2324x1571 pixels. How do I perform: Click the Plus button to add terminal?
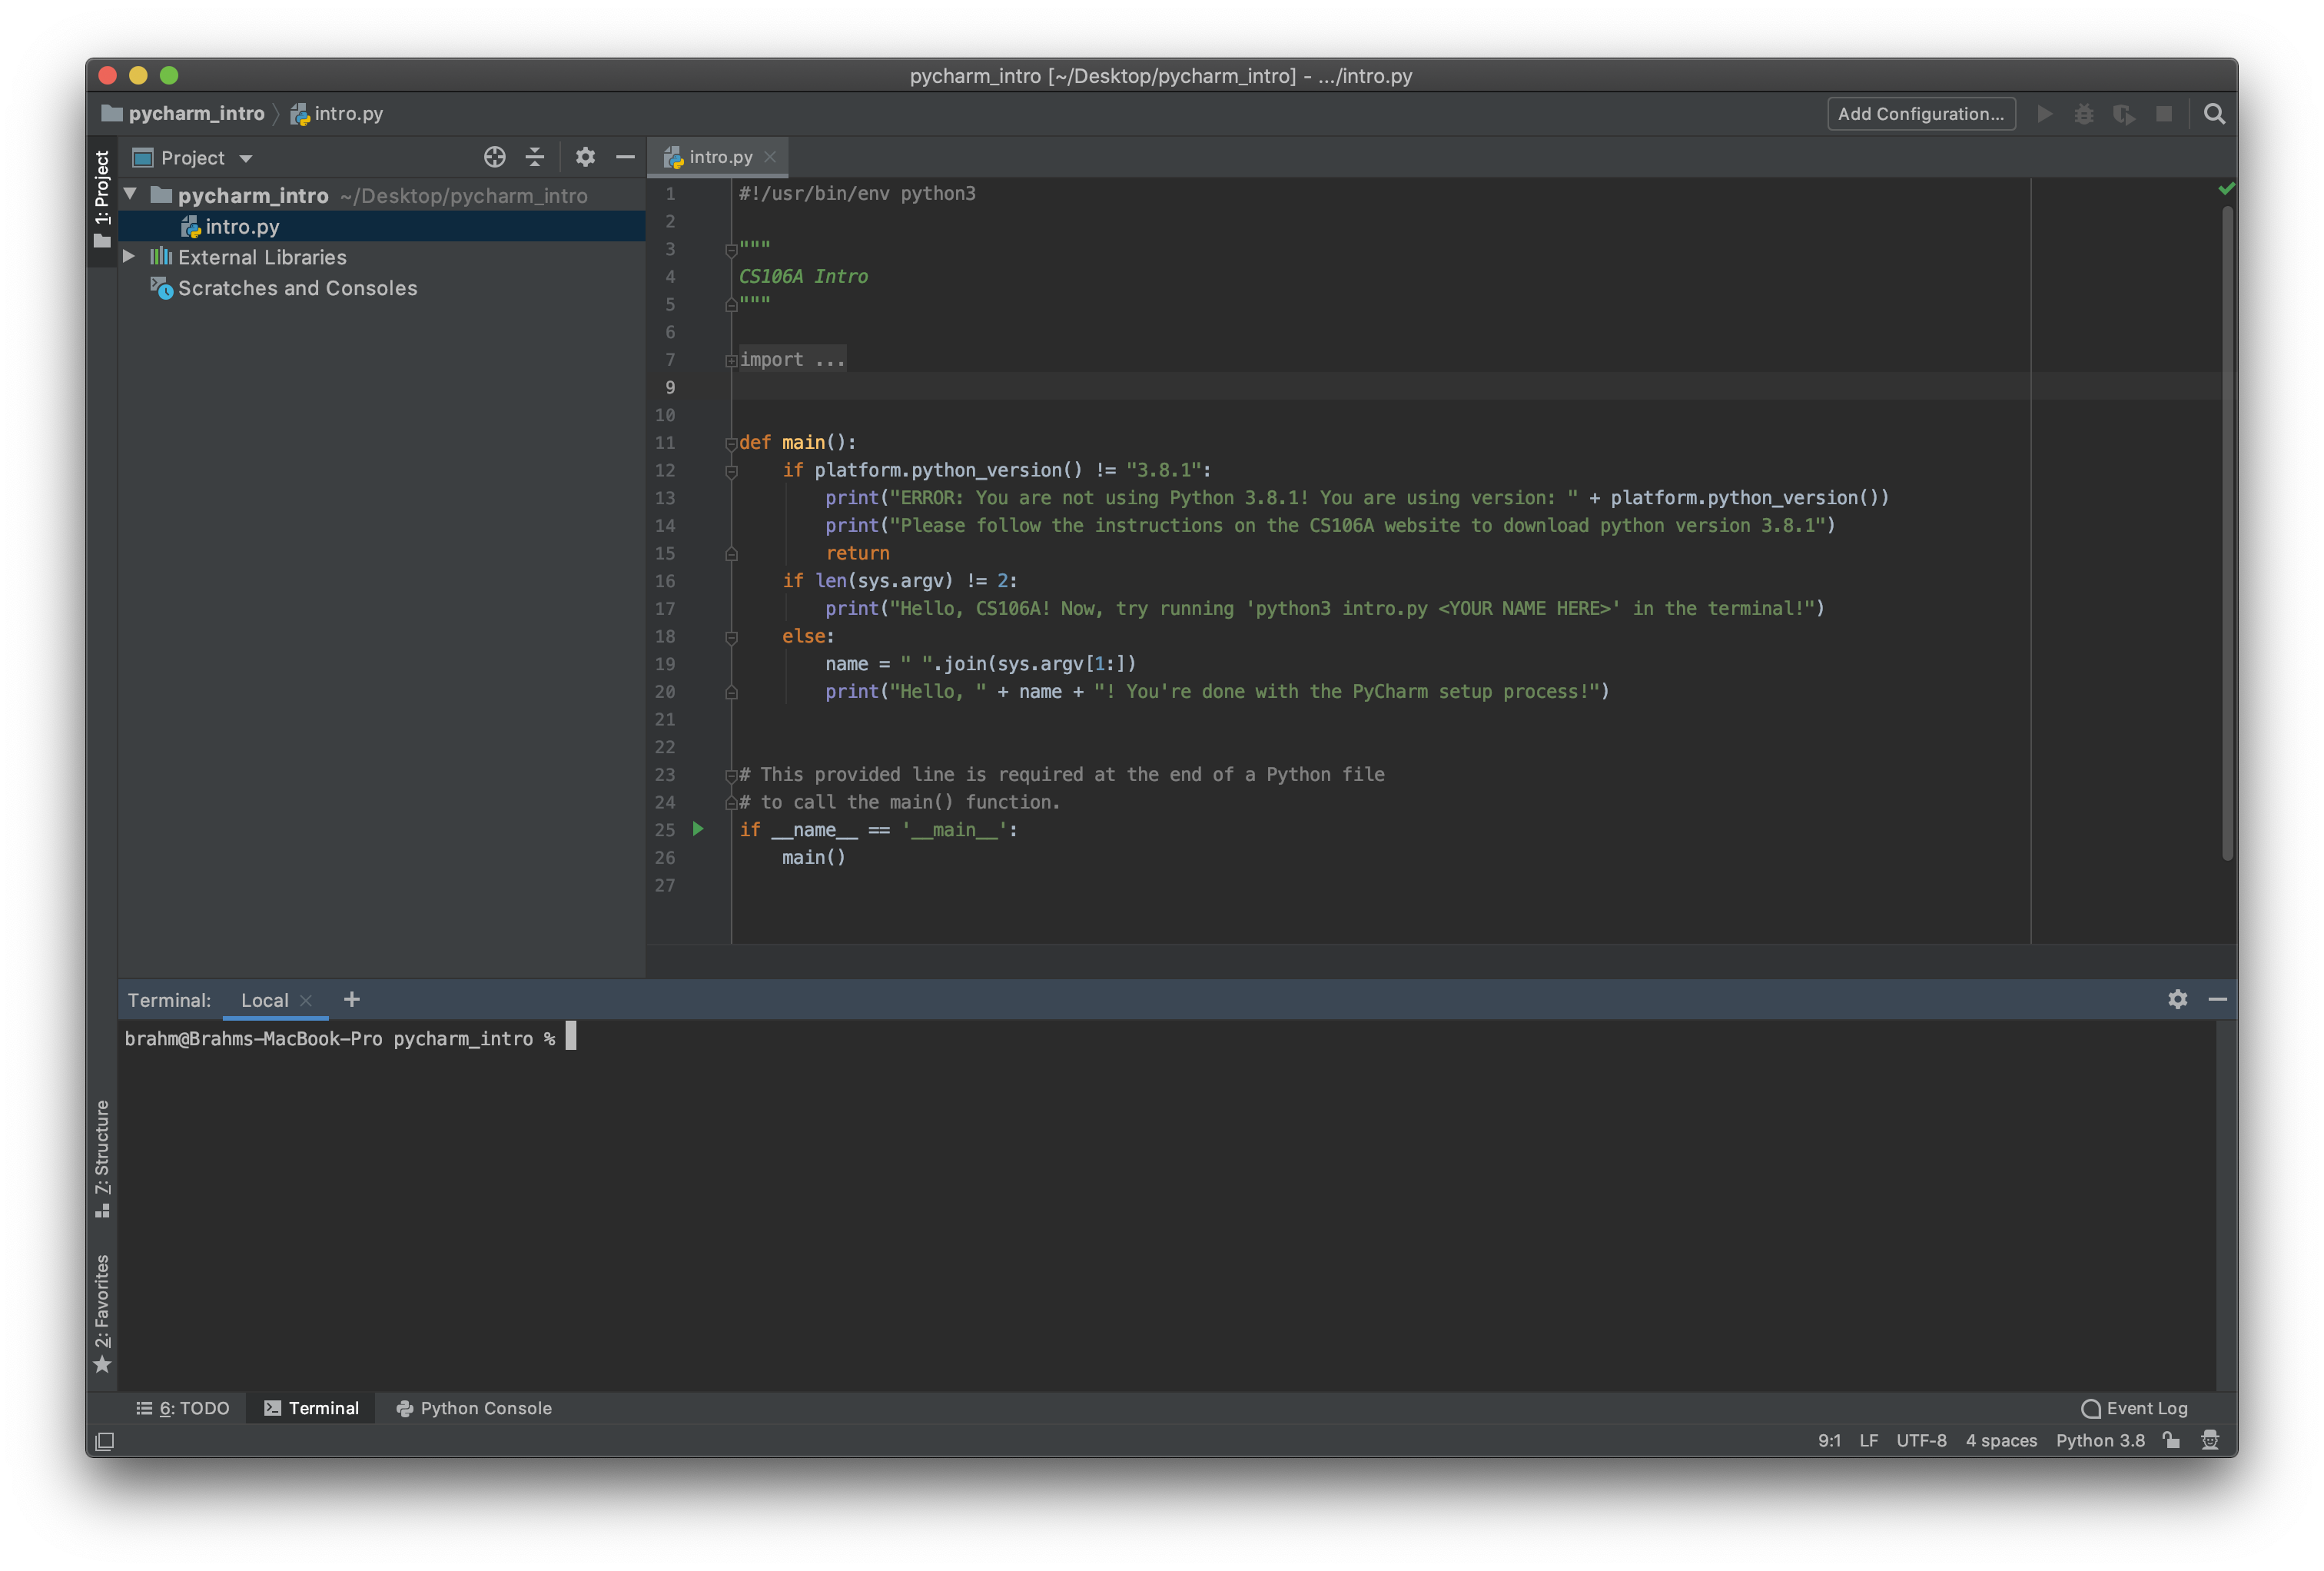[349, 998]
